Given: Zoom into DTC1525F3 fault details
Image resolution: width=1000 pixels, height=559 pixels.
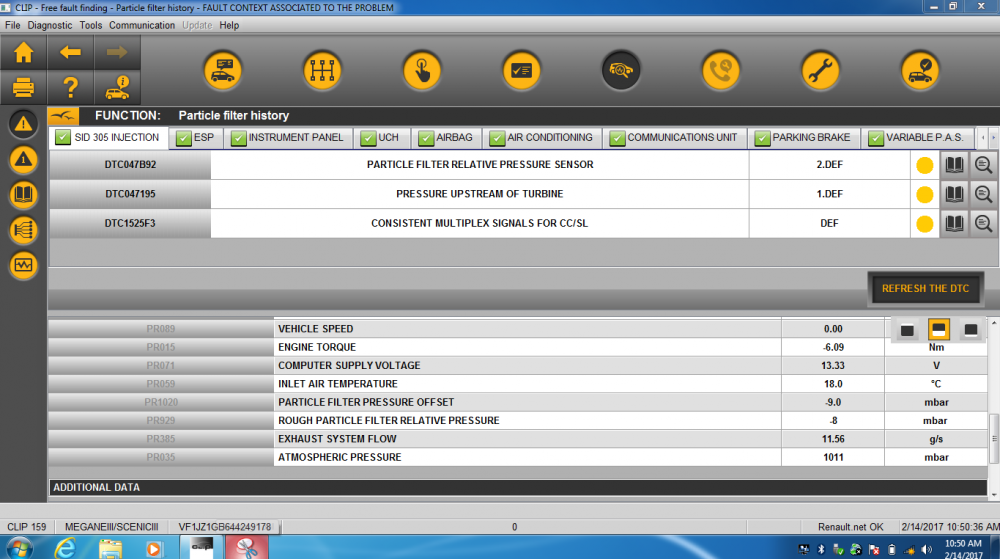Looking at the screenshot, I should coord(983,223).
